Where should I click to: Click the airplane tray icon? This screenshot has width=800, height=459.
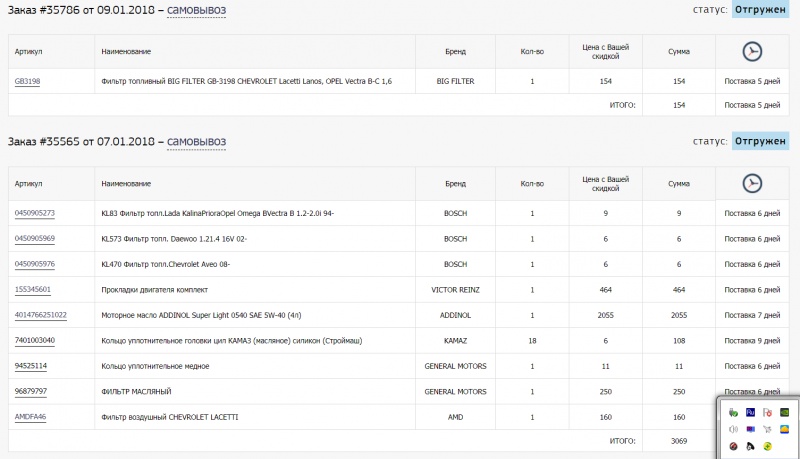767,428
